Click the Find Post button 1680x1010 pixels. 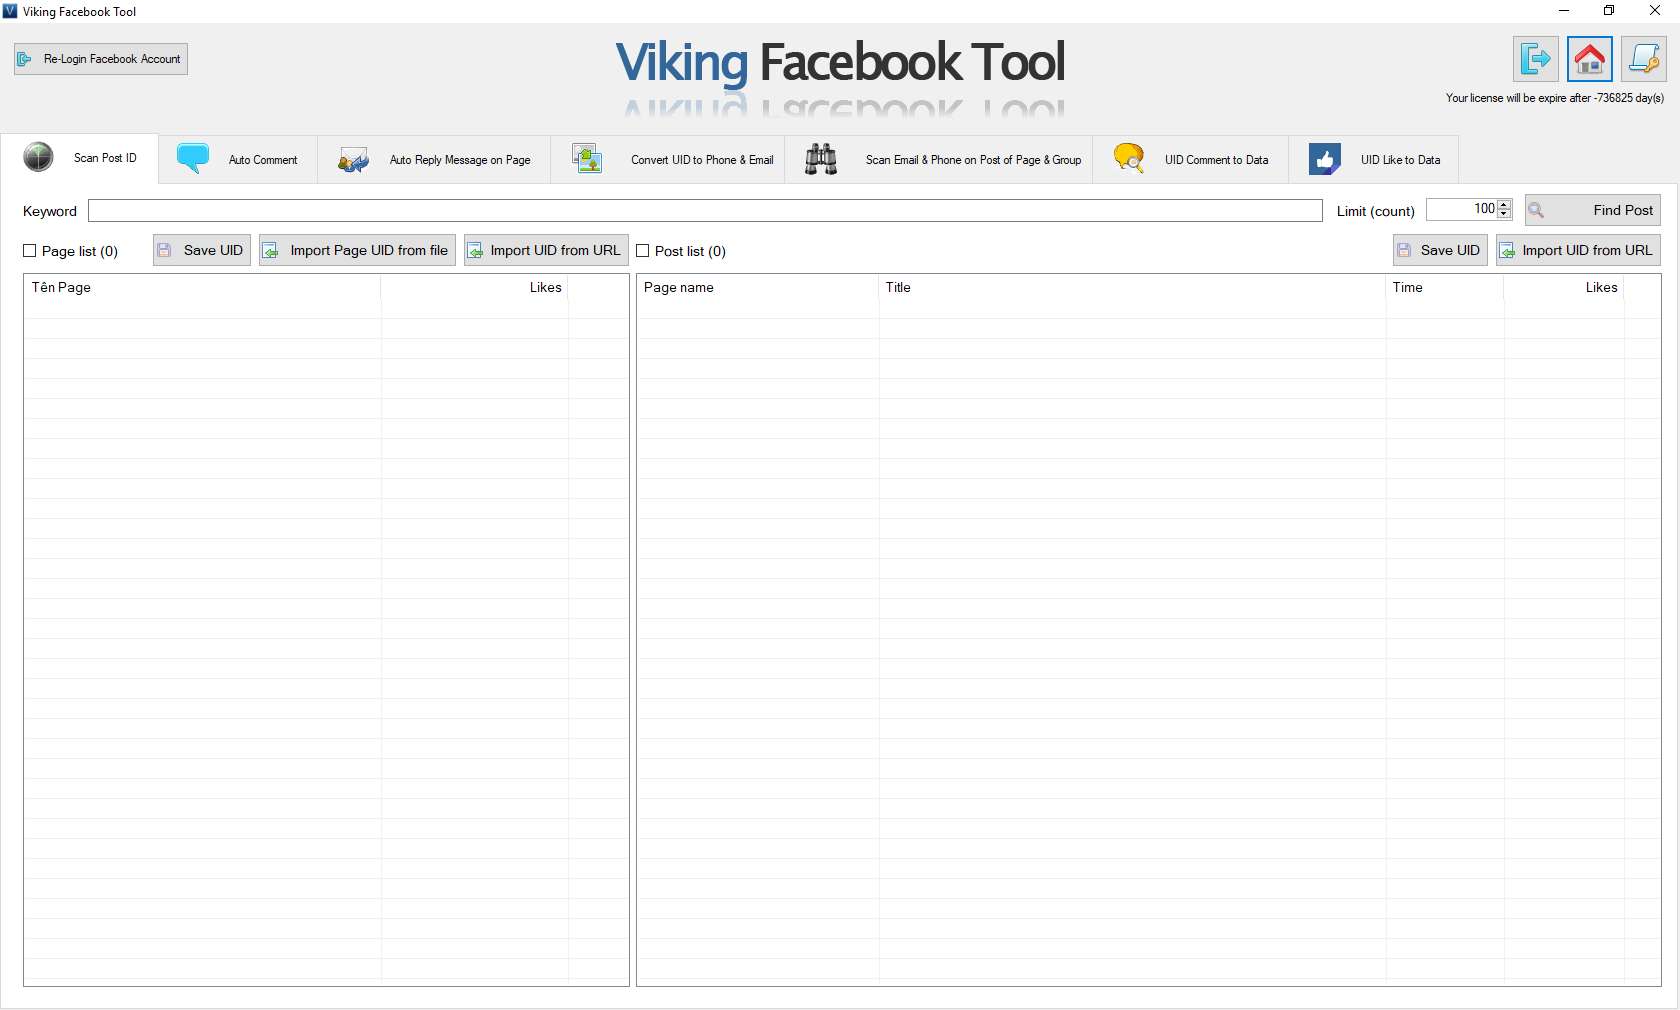click(1593, 210)
